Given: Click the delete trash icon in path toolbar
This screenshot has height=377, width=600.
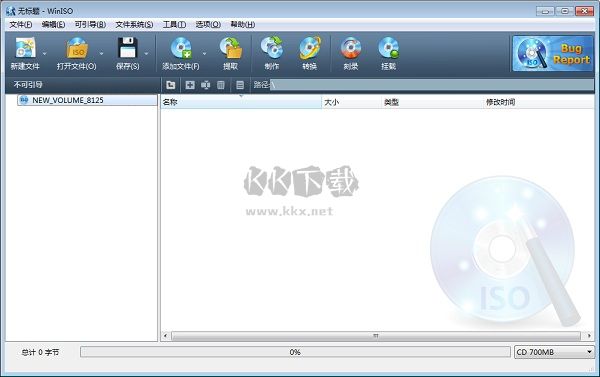Looking at the screenshot, I should [221, 85].
